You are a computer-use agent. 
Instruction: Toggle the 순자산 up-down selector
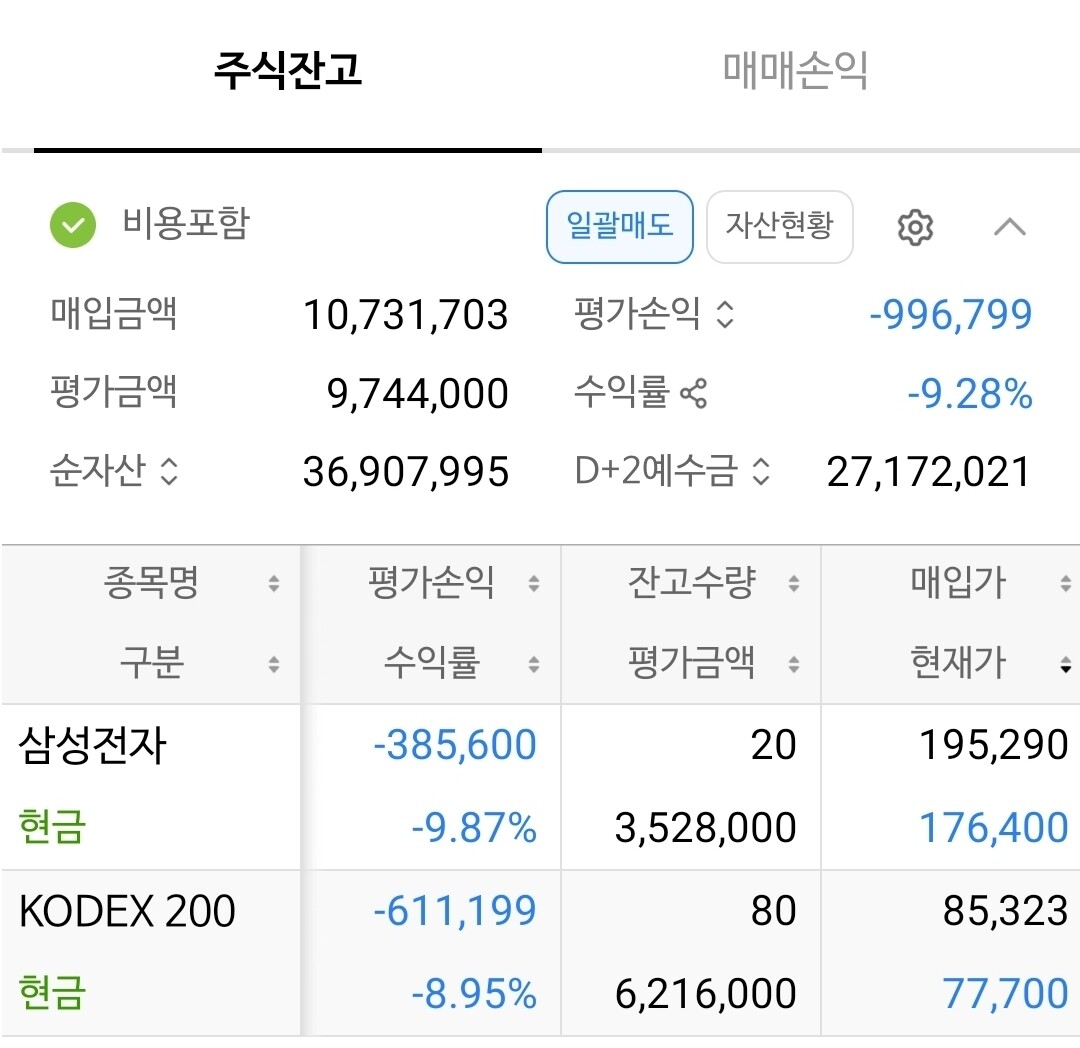pos(170,471)
